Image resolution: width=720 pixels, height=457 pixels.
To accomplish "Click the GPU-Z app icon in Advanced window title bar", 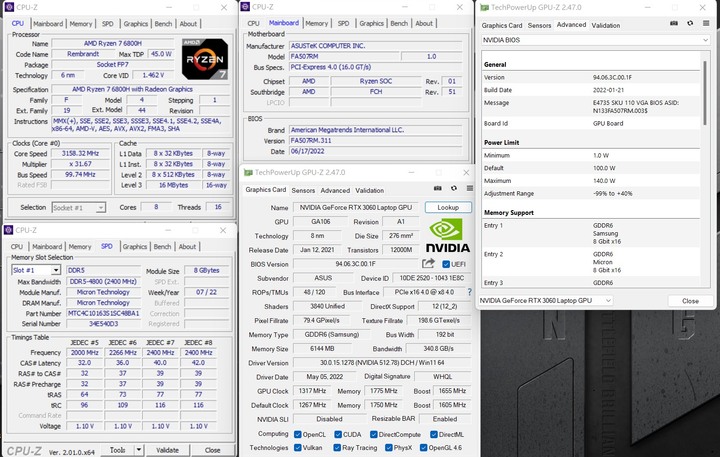I will tap(484, 7).
